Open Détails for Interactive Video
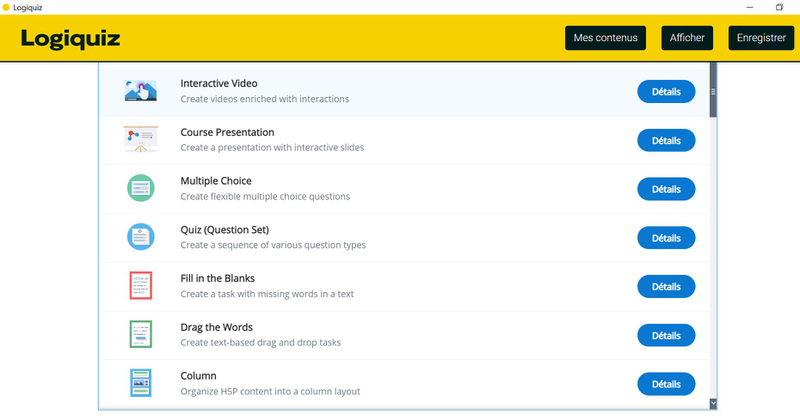800x420 pixels. point(666,92)
